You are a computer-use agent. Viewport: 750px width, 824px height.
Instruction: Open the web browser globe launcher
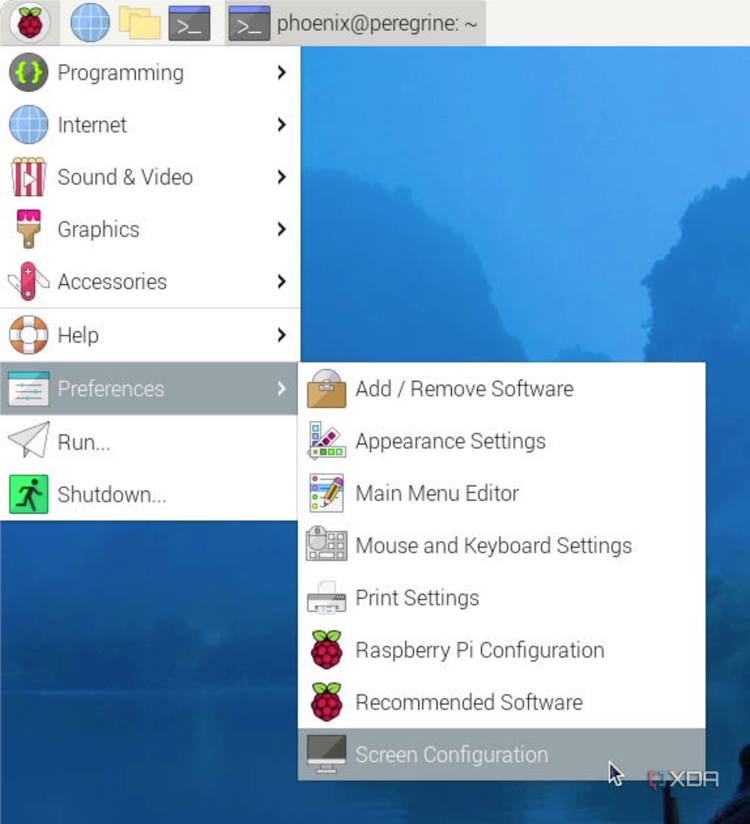(x=89, y=22)
